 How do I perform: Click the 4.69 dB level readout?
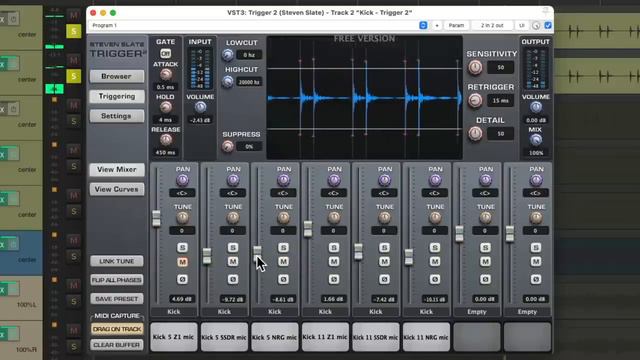tap(182, 299)
